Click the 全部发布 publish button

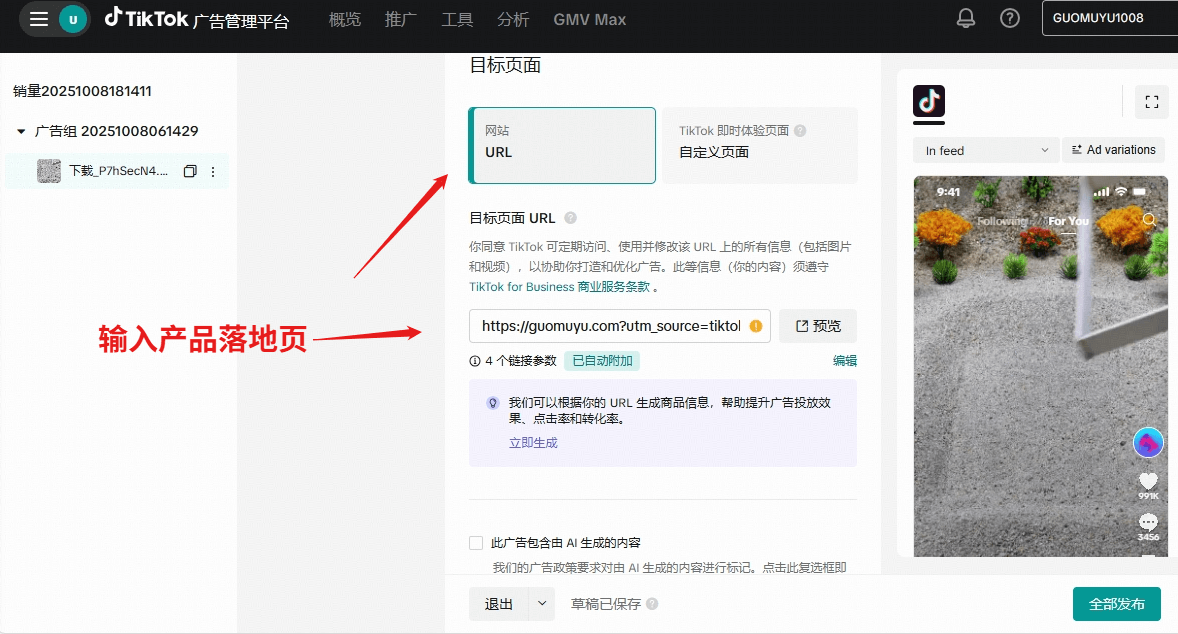pos(1116,605)
